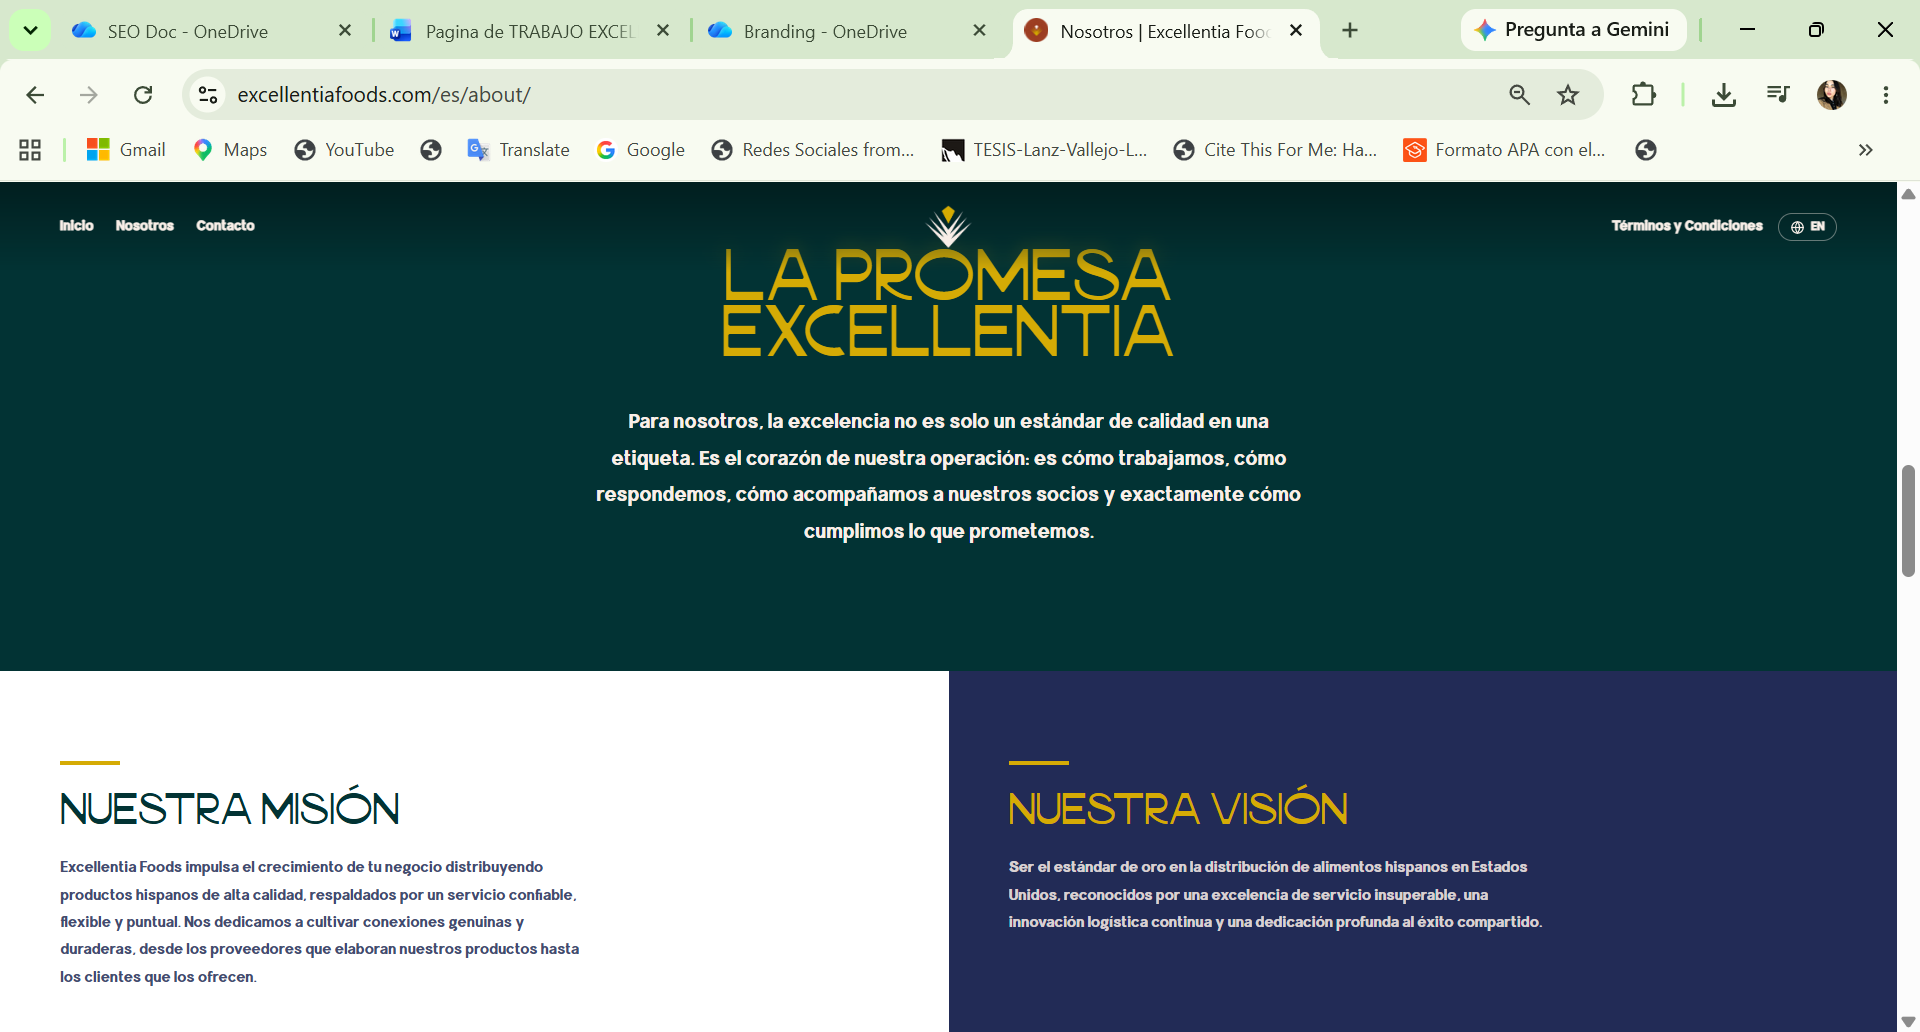
Task: Click the Excellentia leaf logo
Action: point(948,226)
